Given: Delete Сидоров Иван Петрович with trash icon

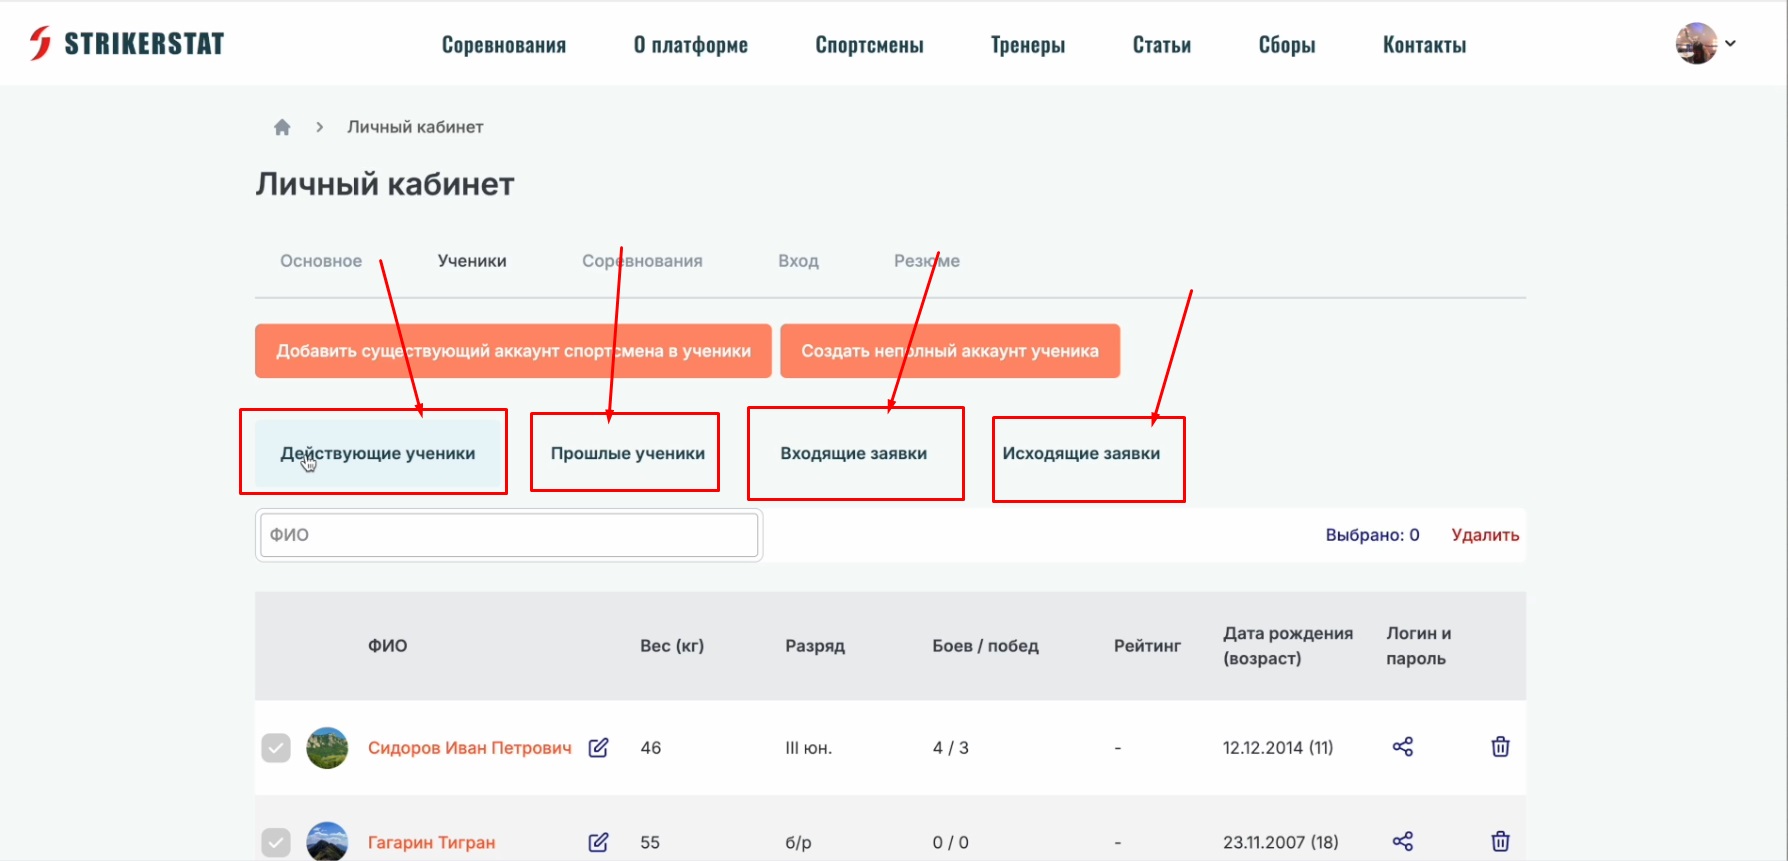Looking at the screenshot, I should (1500, 747).
